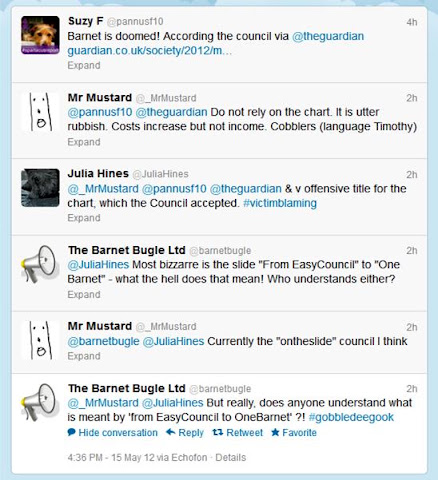The height and width of the screenshot is (480, 438).
Task: Click the Reply arrow icon
Action: tap(170, 432)
